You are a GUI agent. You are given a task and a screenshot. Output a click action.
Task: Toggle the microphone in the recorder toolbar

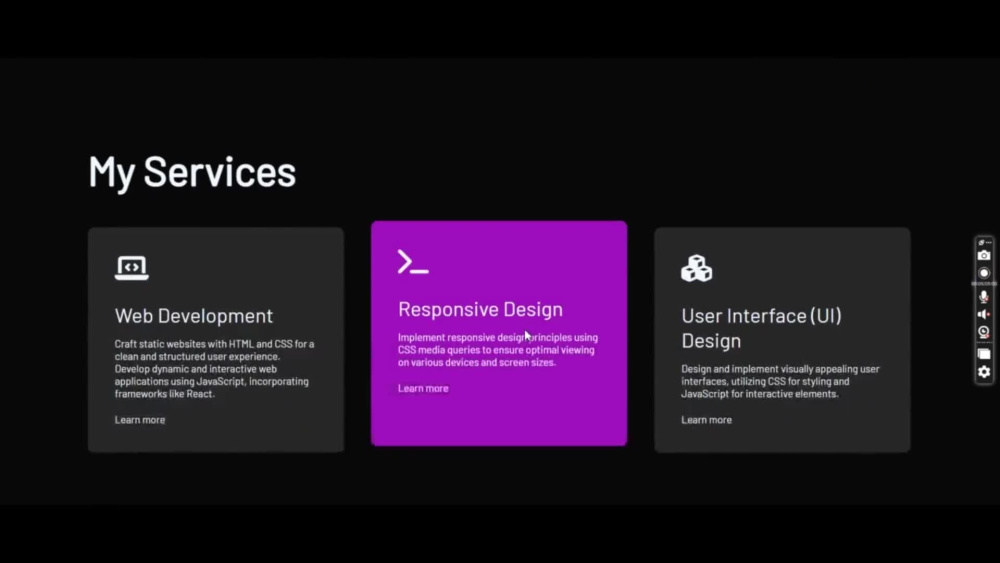point(984,296)
